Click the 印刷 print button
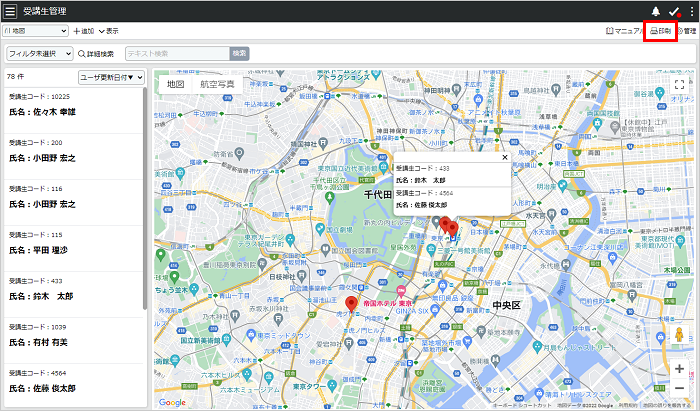Image resolution: width=700 pixels, height=411 pixels. click(661, 31)
